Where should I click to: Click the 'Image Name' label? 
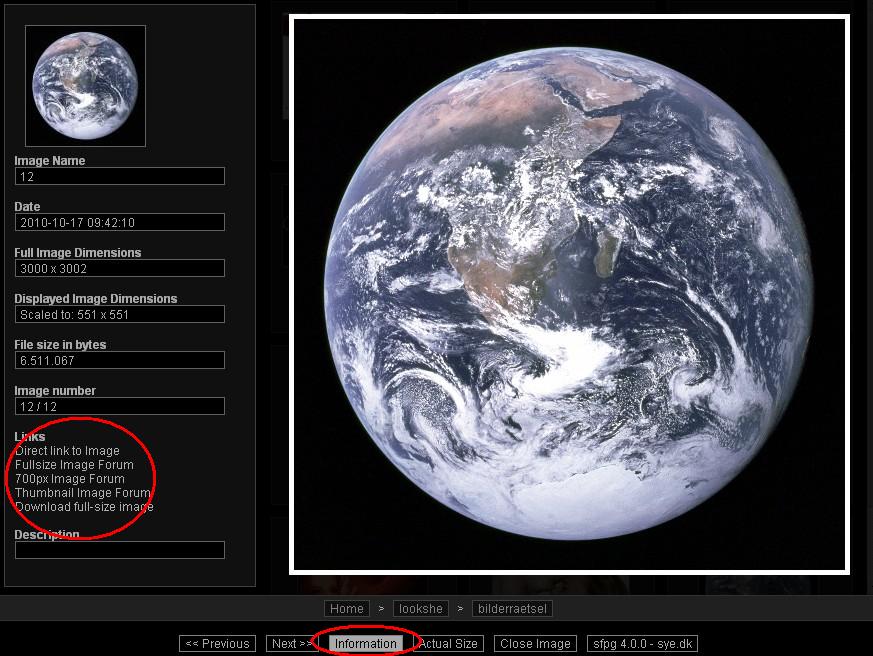pos(50,160)
